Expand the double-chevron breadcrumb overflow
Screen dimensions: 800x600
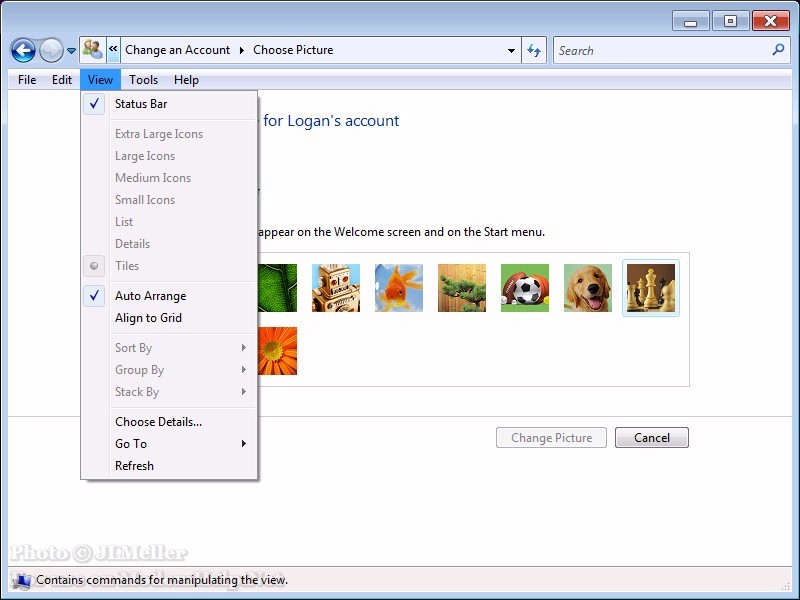point(113,49)
